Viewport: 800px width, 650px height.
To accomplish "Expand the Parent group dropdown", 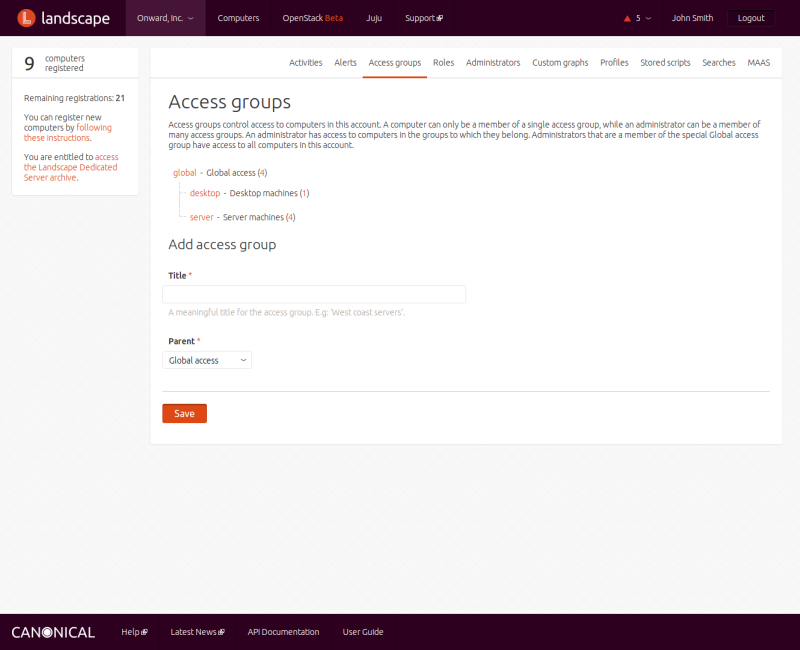I will [x=207, y=360].
